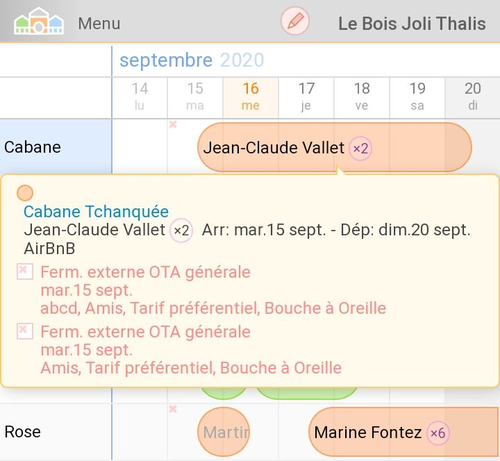The width and height of the screenshot is (500, 461).
Task: Select Sunday 20 column header
Action: 473,97
